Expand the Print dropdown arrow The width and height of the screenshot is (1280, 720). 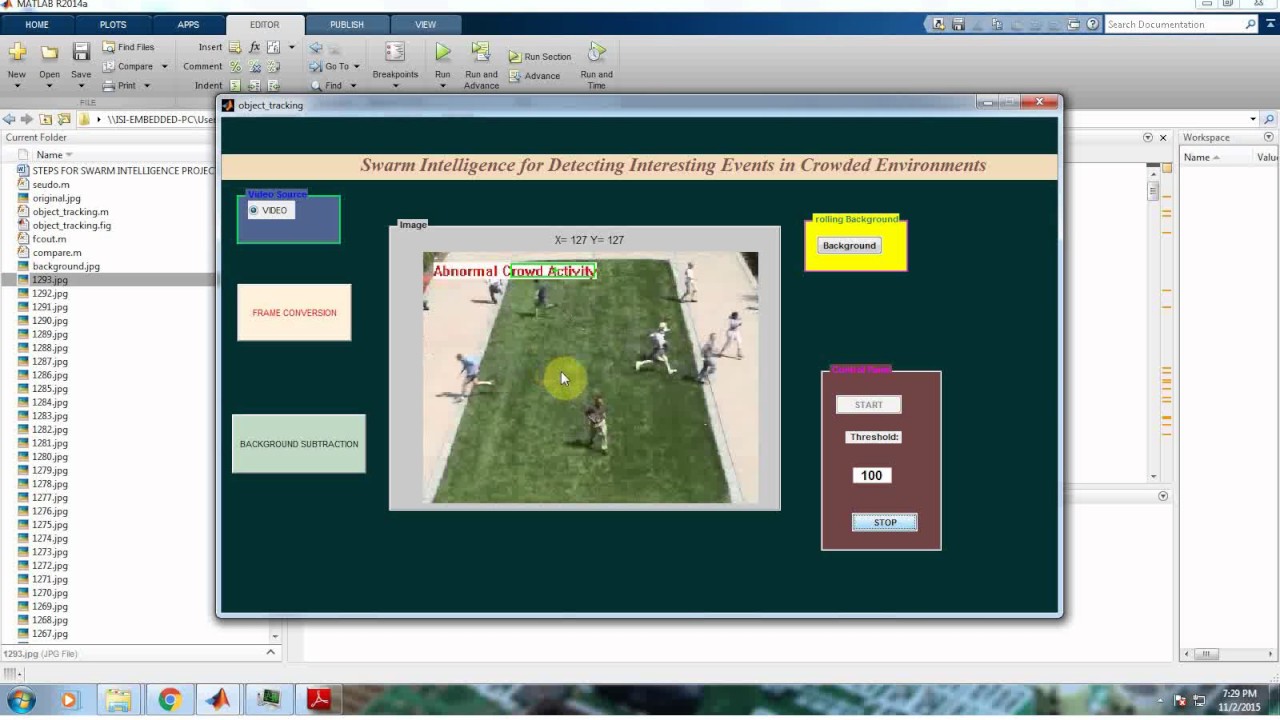[147, 86]
